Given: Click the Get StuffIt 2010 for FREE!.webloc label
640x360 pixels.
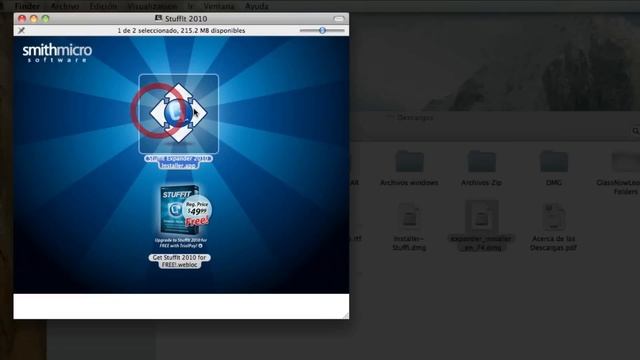Looking at the screenshot, I should (180, 261).
